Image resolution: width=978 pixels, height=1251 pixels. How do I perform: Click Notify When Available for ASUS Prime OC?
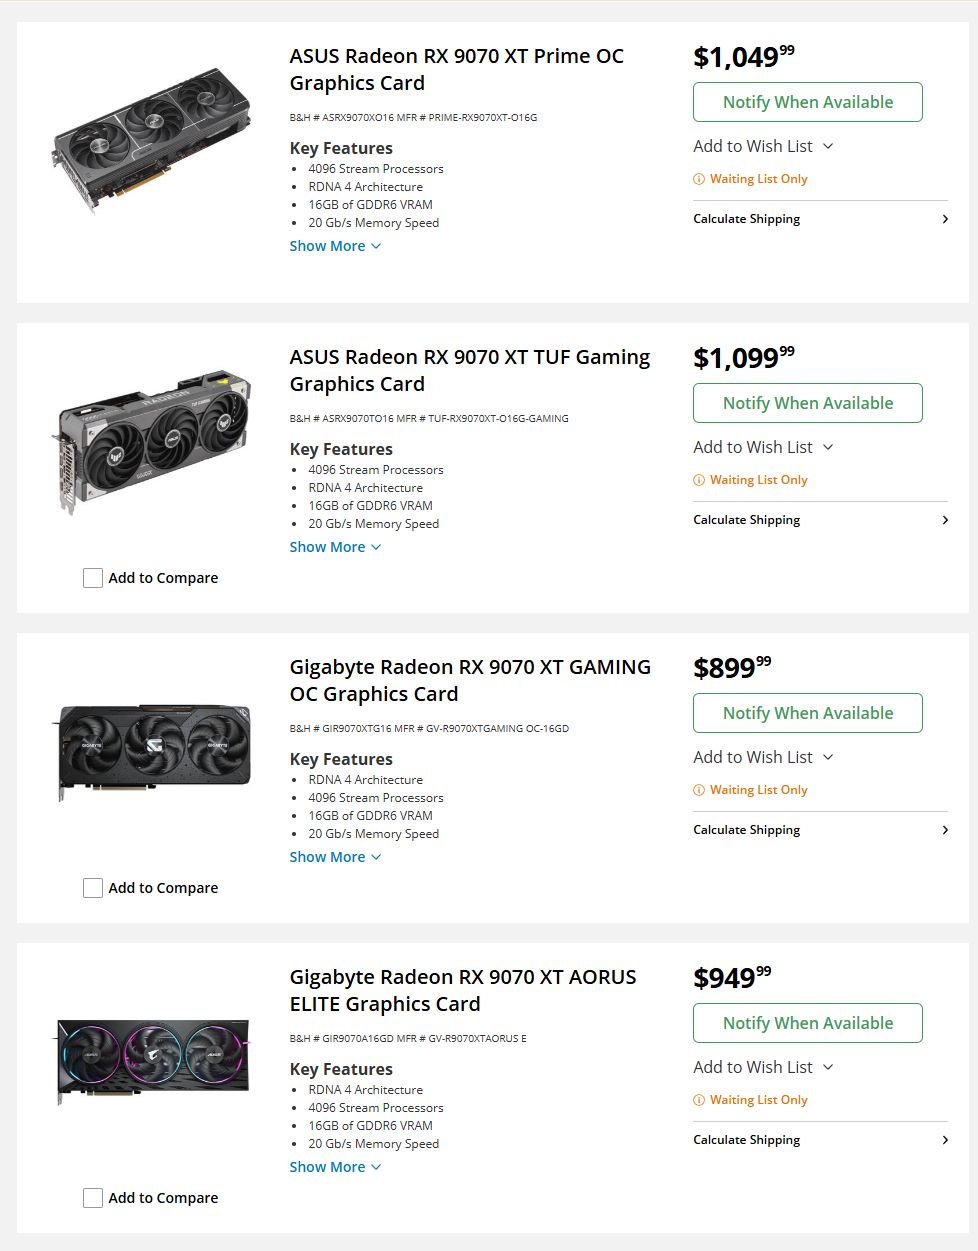pyautogui.click(x=807, y=101)
